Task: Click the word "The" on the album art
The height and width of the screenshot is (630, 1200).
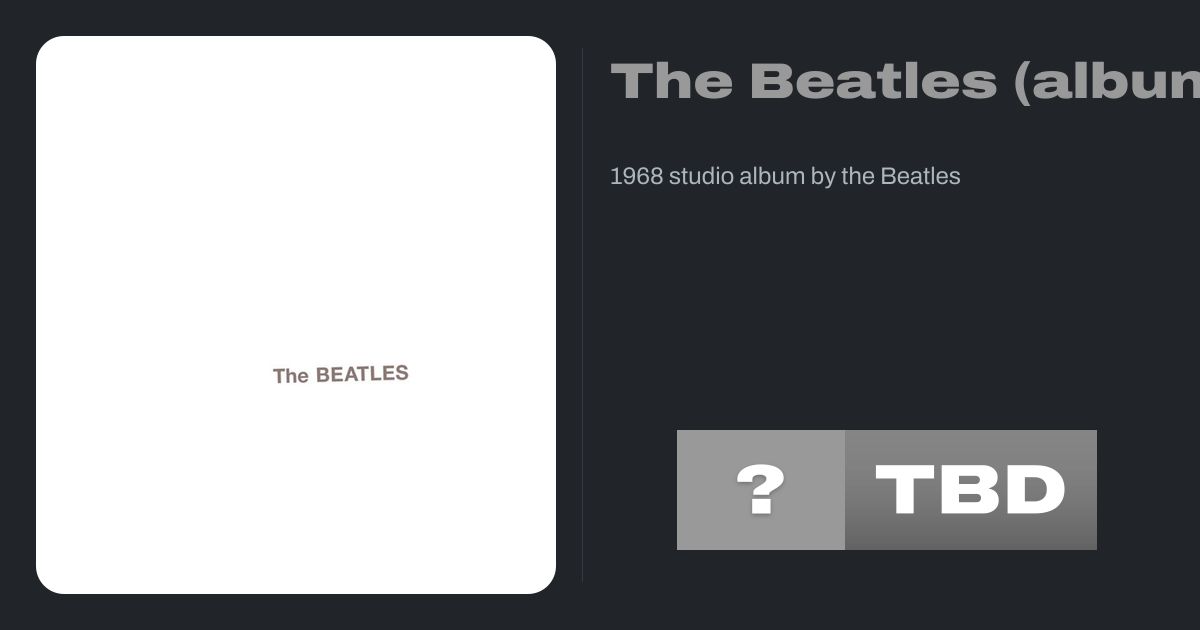Action: (x=290, y=377)
